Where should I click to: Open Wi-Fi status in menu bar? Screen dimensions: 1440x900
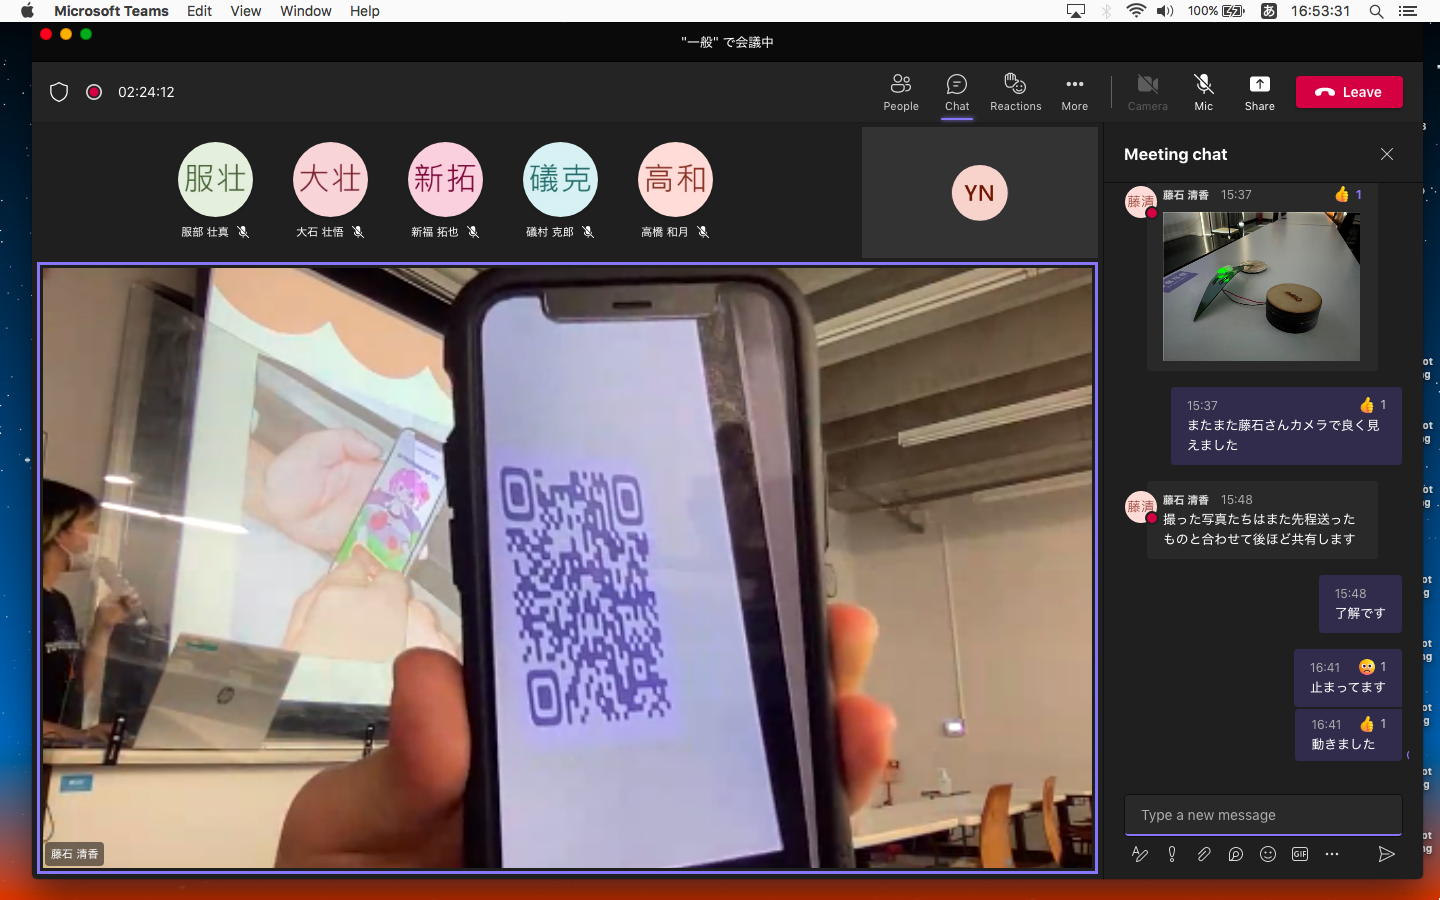click(x=1136, y=11)
